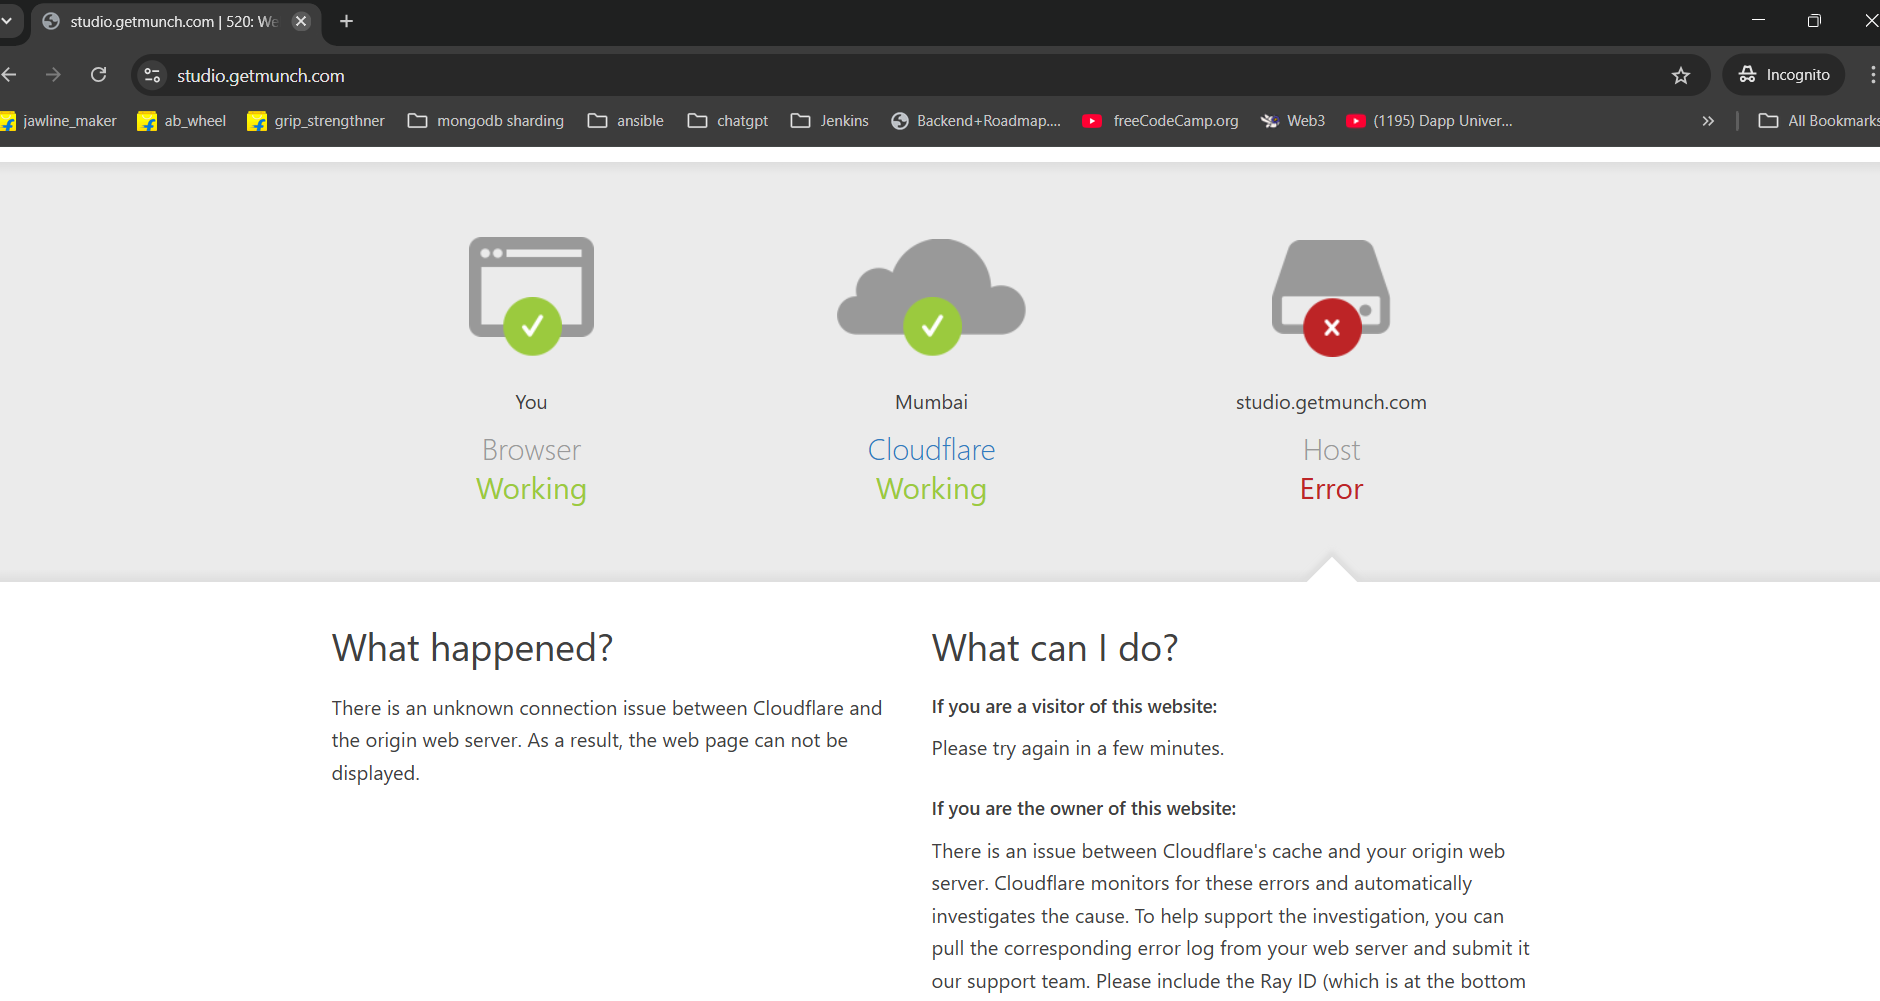Click 'Please try again in a few minutes.'
This screenshot has width=1880, height=1001.
click(x=1078, y=748)
